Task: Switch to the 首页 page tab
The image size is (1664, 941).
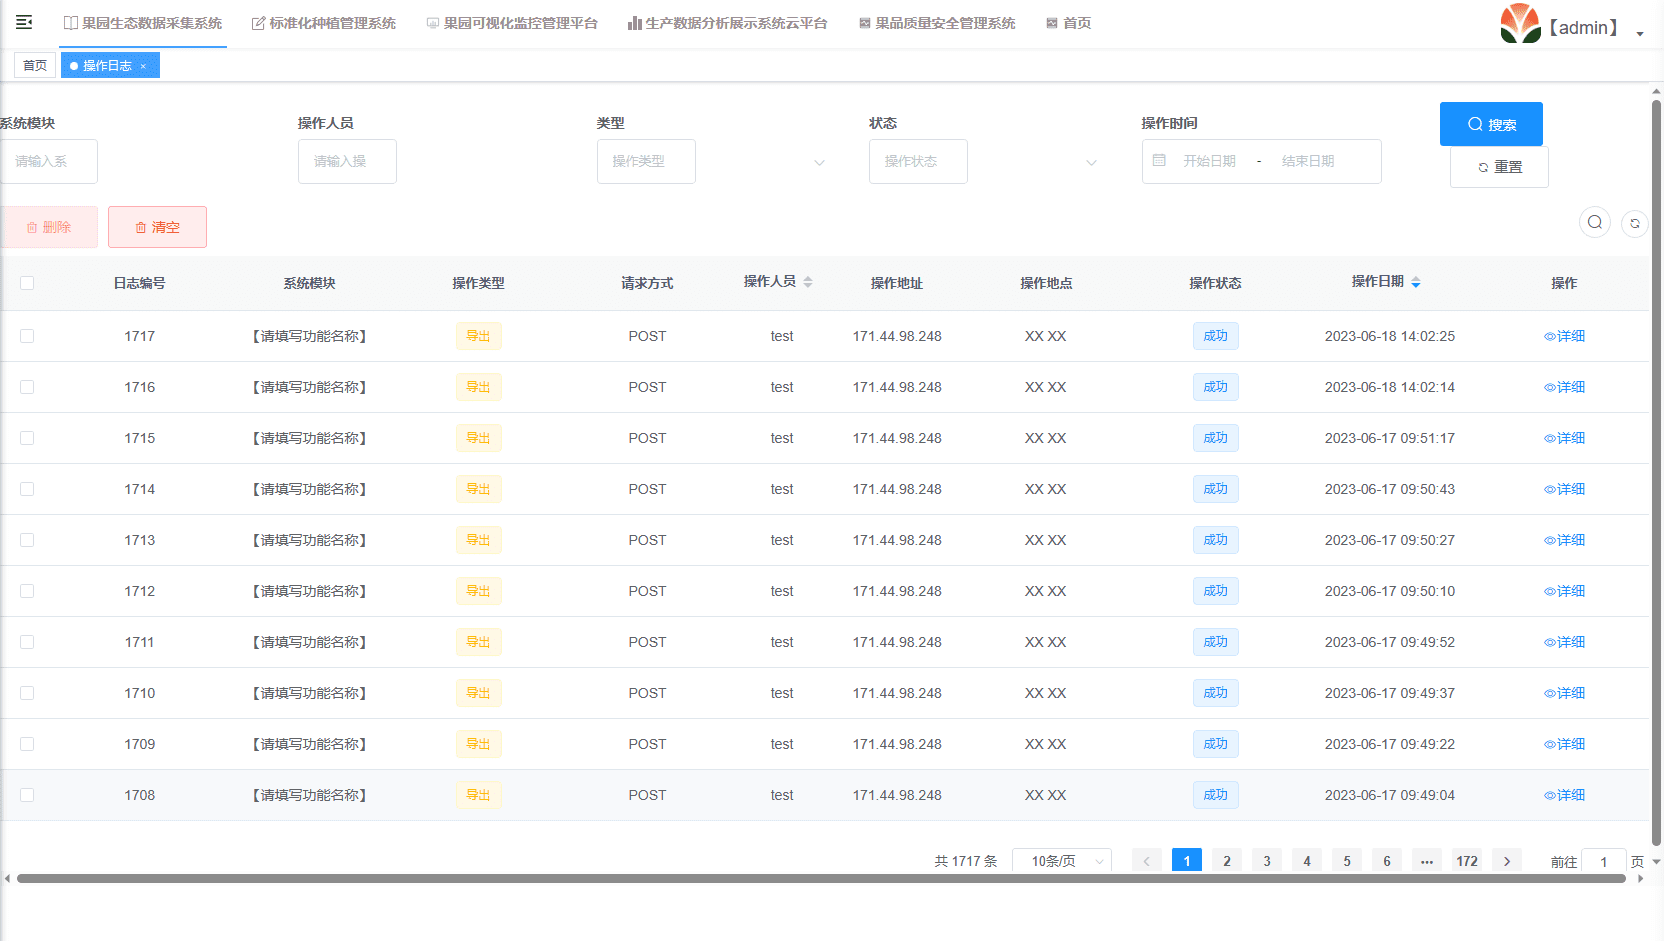Action: (35, 65)
